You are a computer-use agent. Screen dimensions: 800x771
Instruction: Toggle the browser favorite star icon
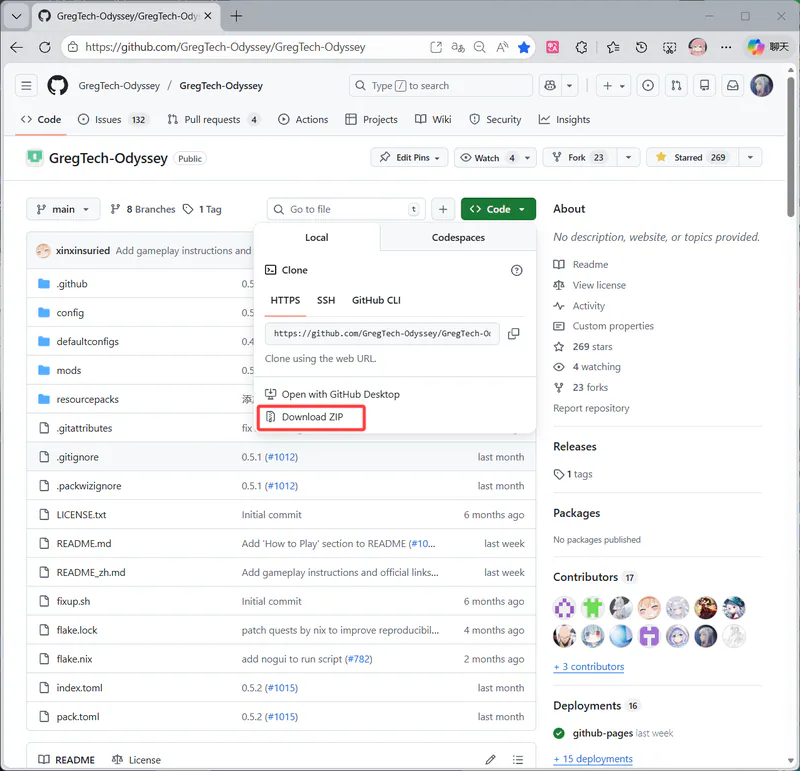523,47
